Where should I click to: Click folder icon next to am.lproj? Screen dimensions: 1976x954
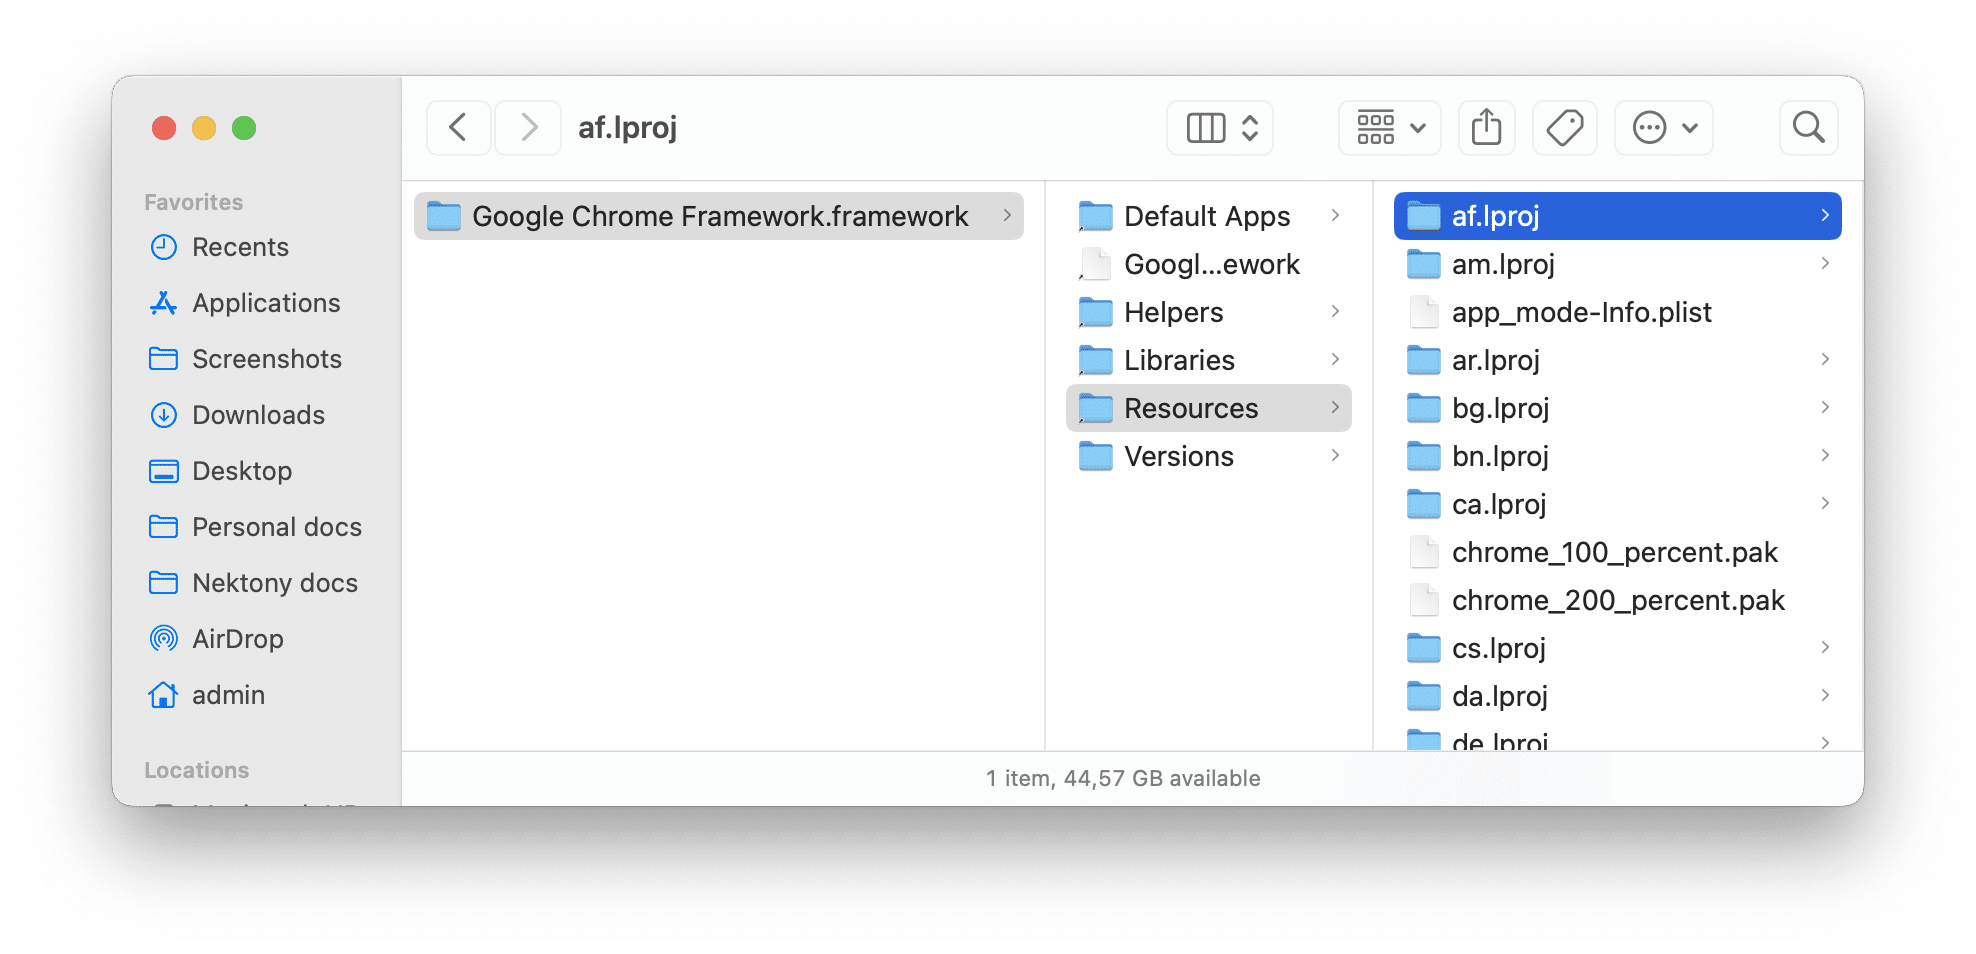[x=1423, y=264]
